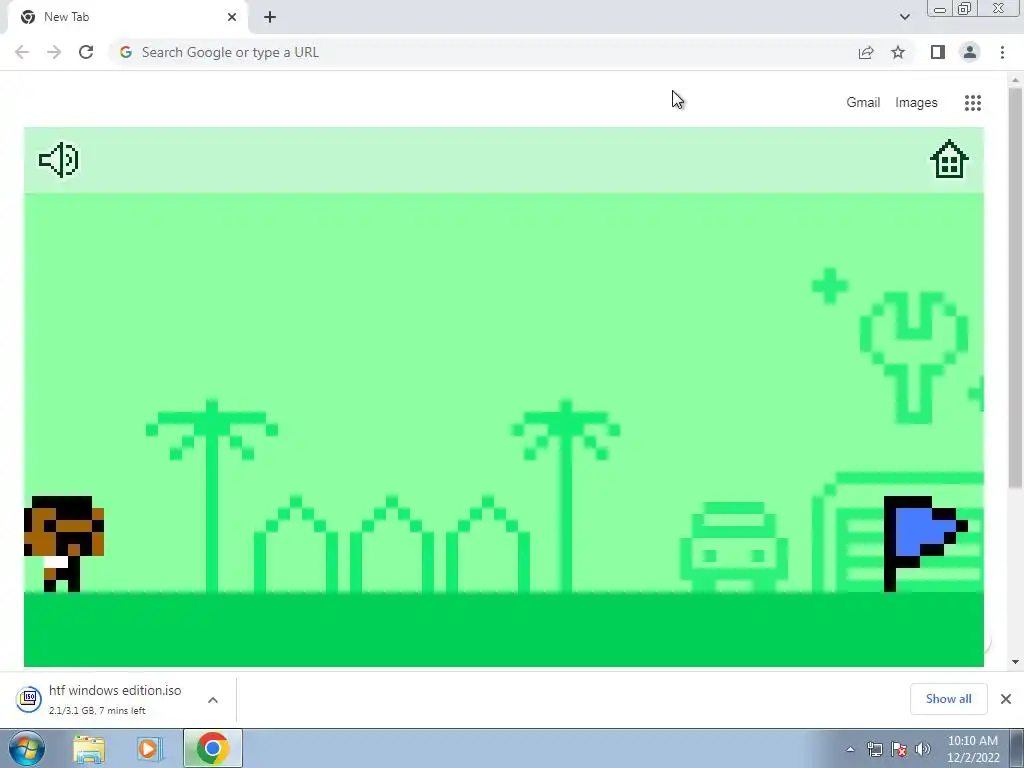Click the pixel character in game

click(63, 543)
